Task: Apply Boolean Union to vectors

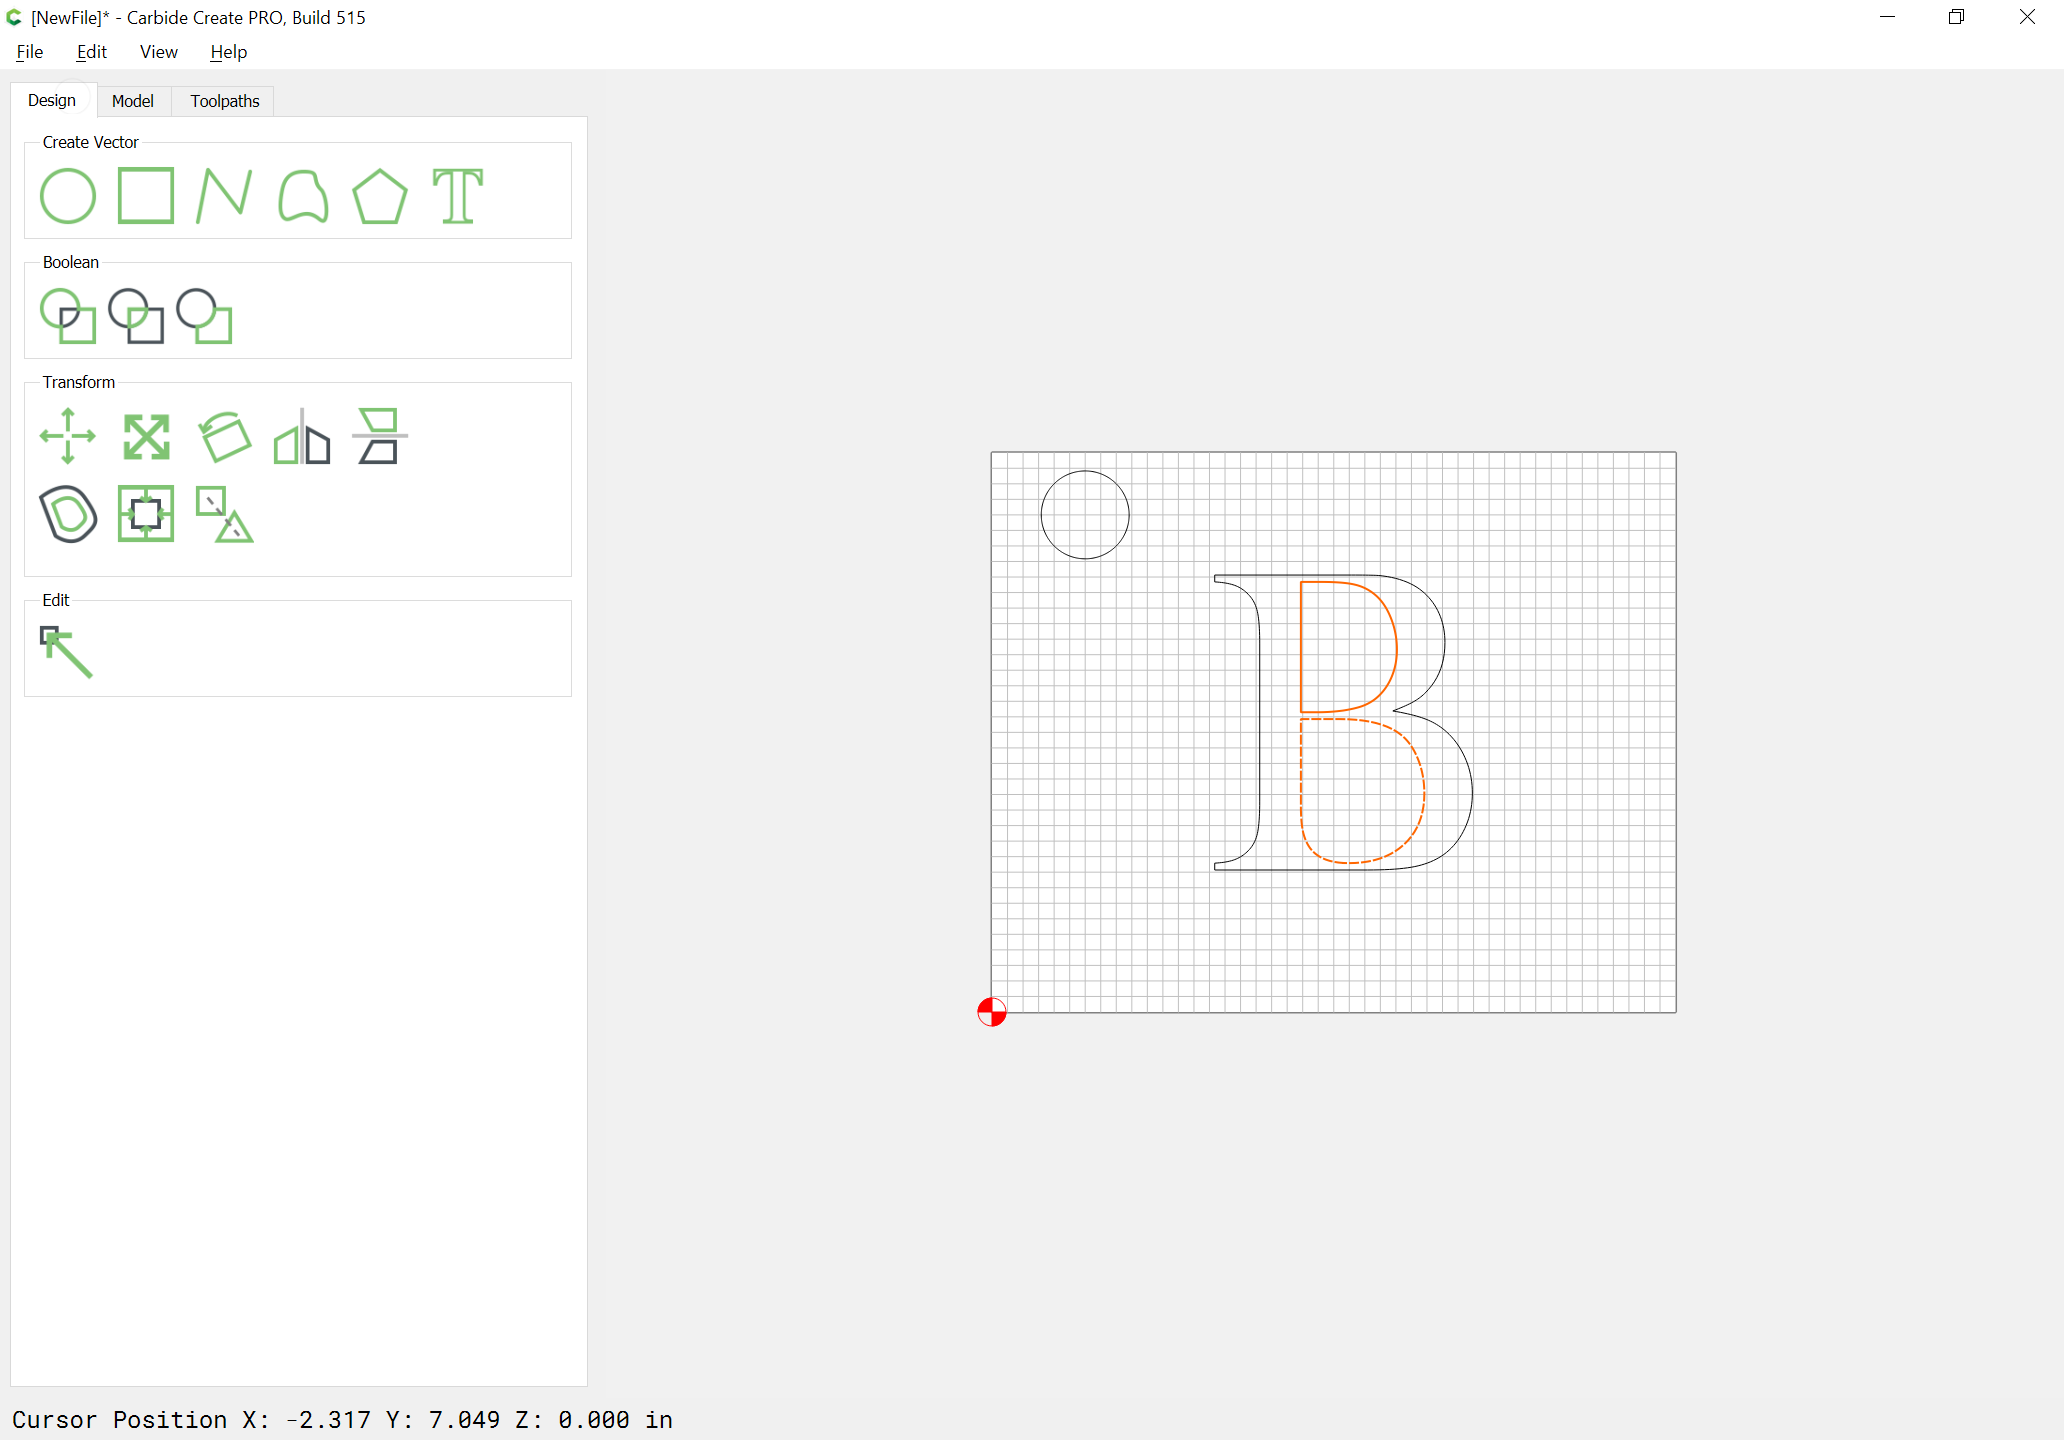Action: point(68,316)
